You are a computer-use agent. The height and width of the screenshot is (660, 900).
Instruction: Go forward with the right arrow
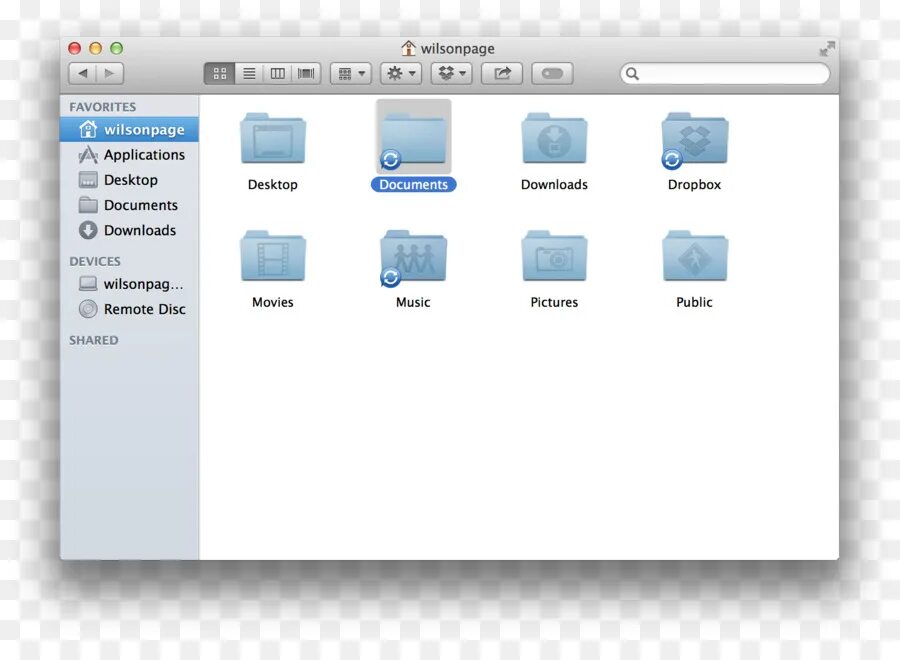point(110,73)
